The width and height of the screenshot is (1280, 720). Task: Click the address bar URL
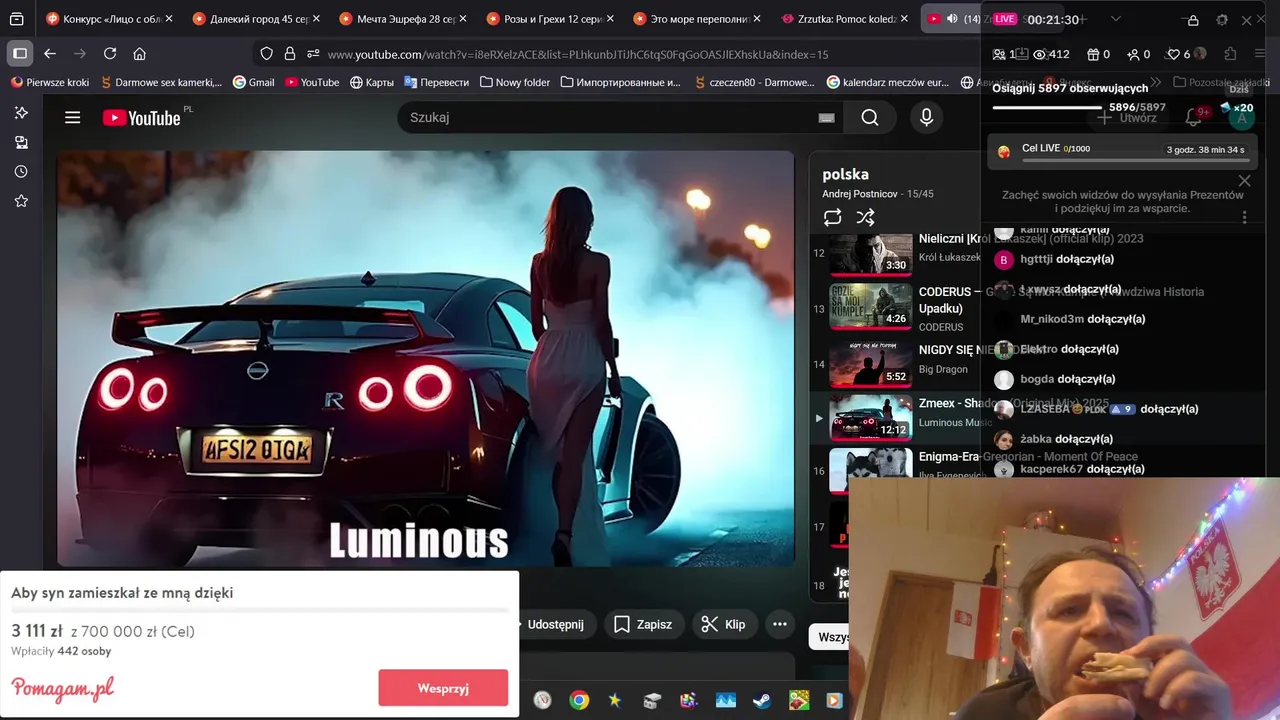(578, 54)
